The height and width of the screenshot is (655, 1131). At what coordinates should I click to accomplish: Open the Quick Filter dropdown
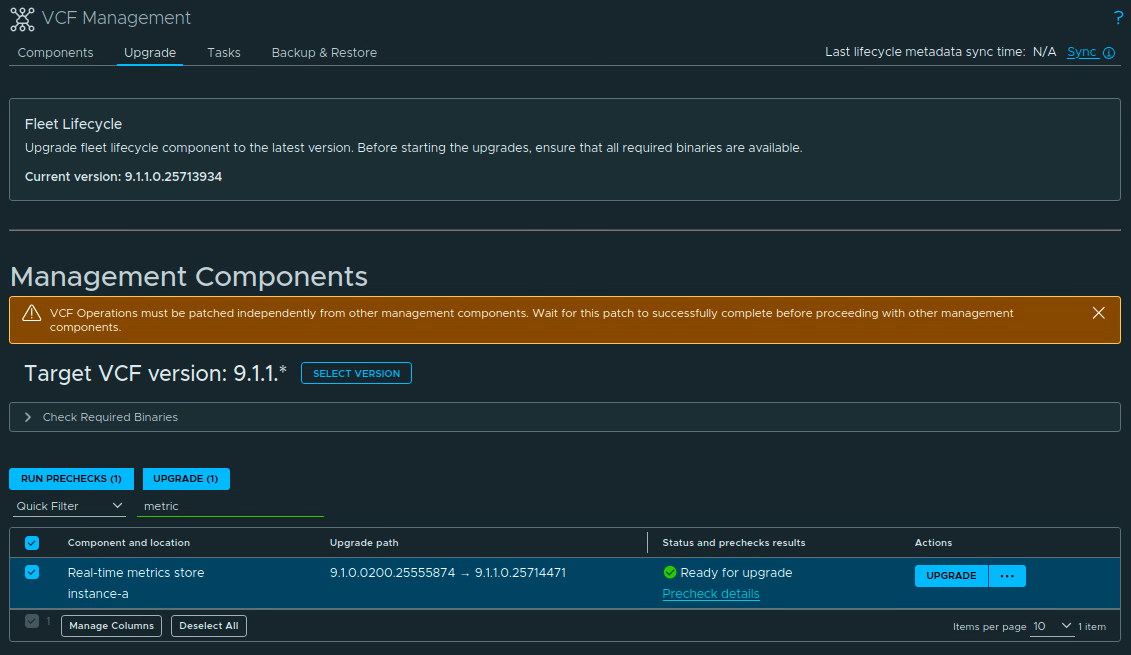coord(69,506)
